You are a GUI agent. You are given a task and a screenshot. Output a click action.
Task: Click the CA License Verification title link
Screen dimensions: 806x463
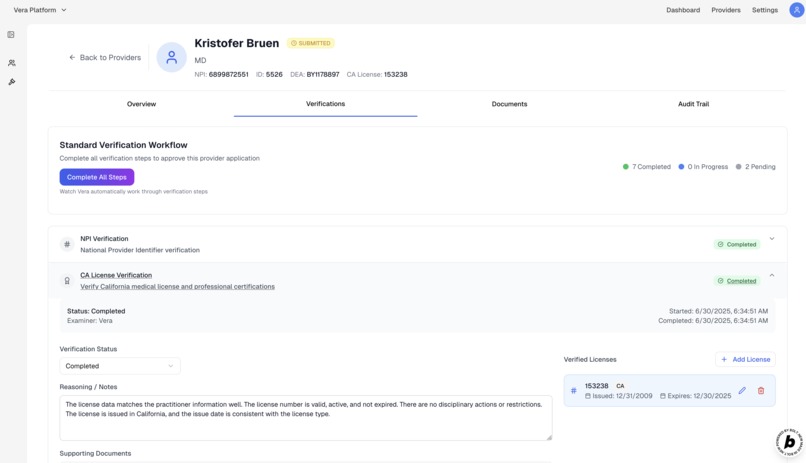click(x=116, y=275)
